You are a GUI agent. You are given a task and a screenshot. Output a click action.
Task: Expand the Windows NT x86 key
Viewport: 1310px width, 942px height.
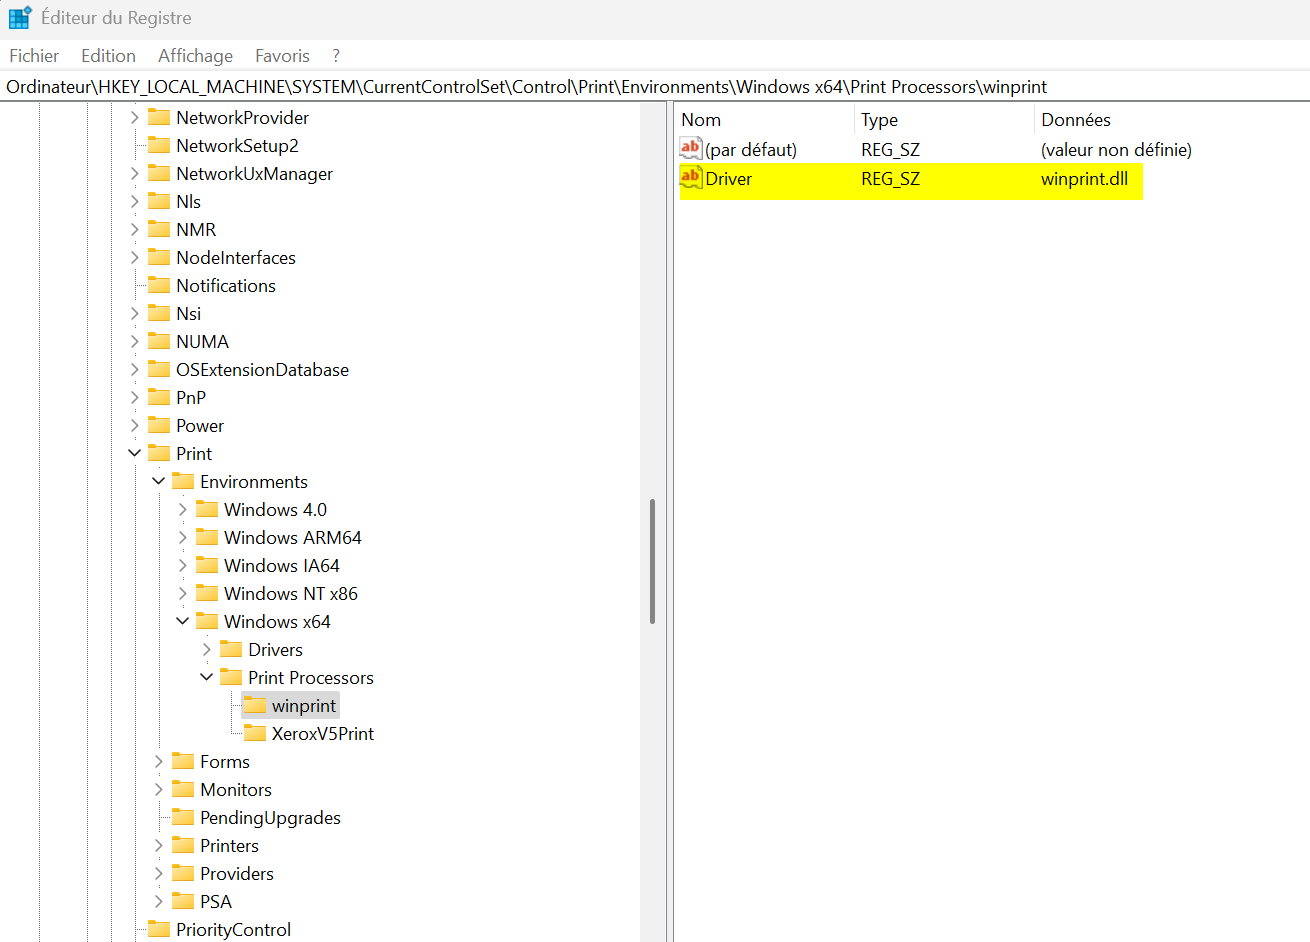coord(182,594)
